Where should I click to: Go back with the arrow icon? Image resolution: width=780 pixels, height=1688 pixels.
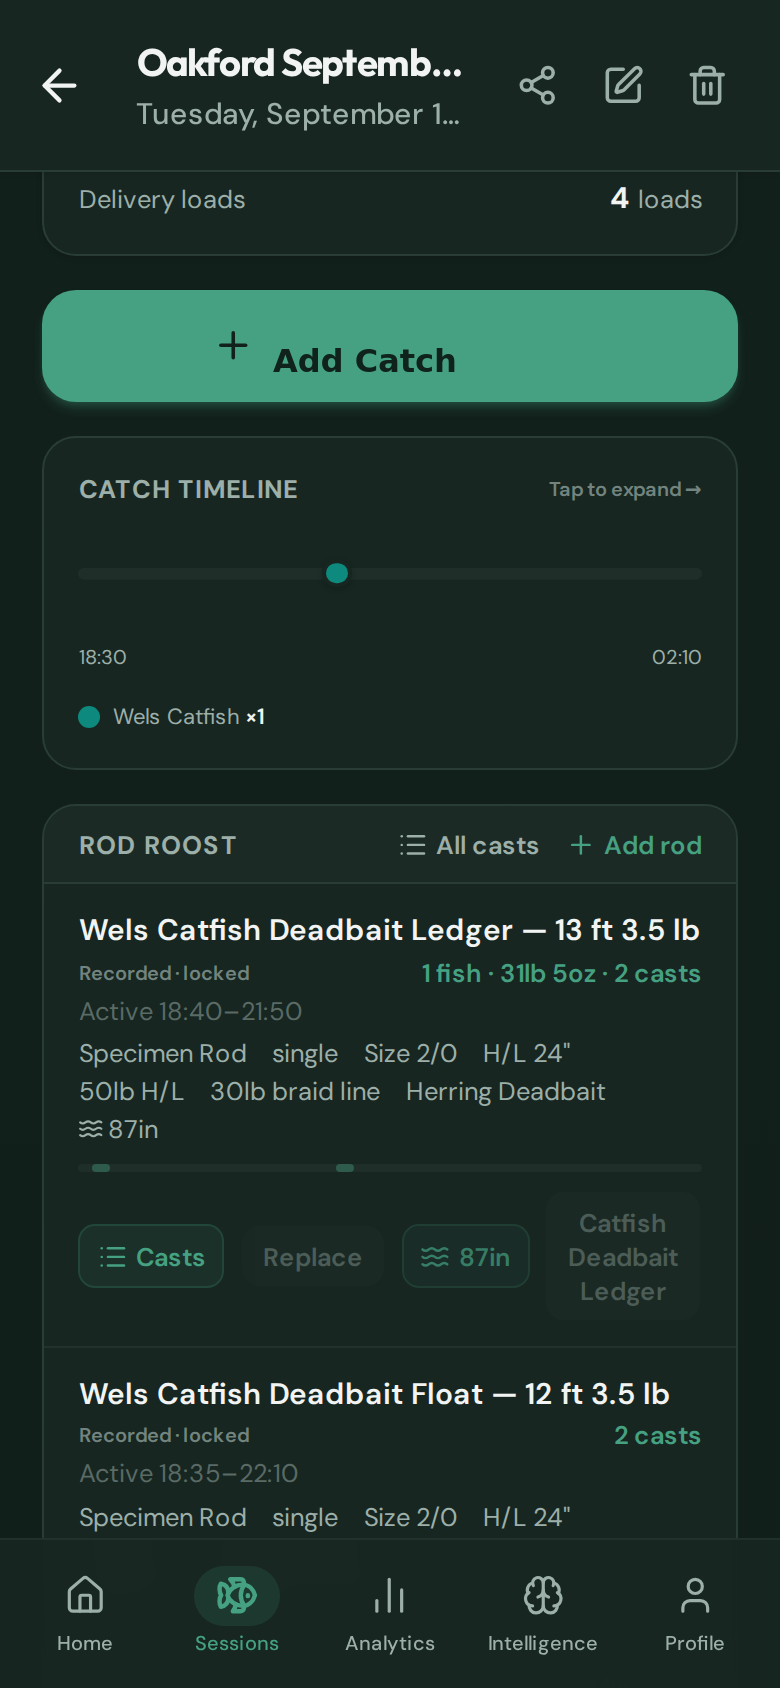(59, 86)
